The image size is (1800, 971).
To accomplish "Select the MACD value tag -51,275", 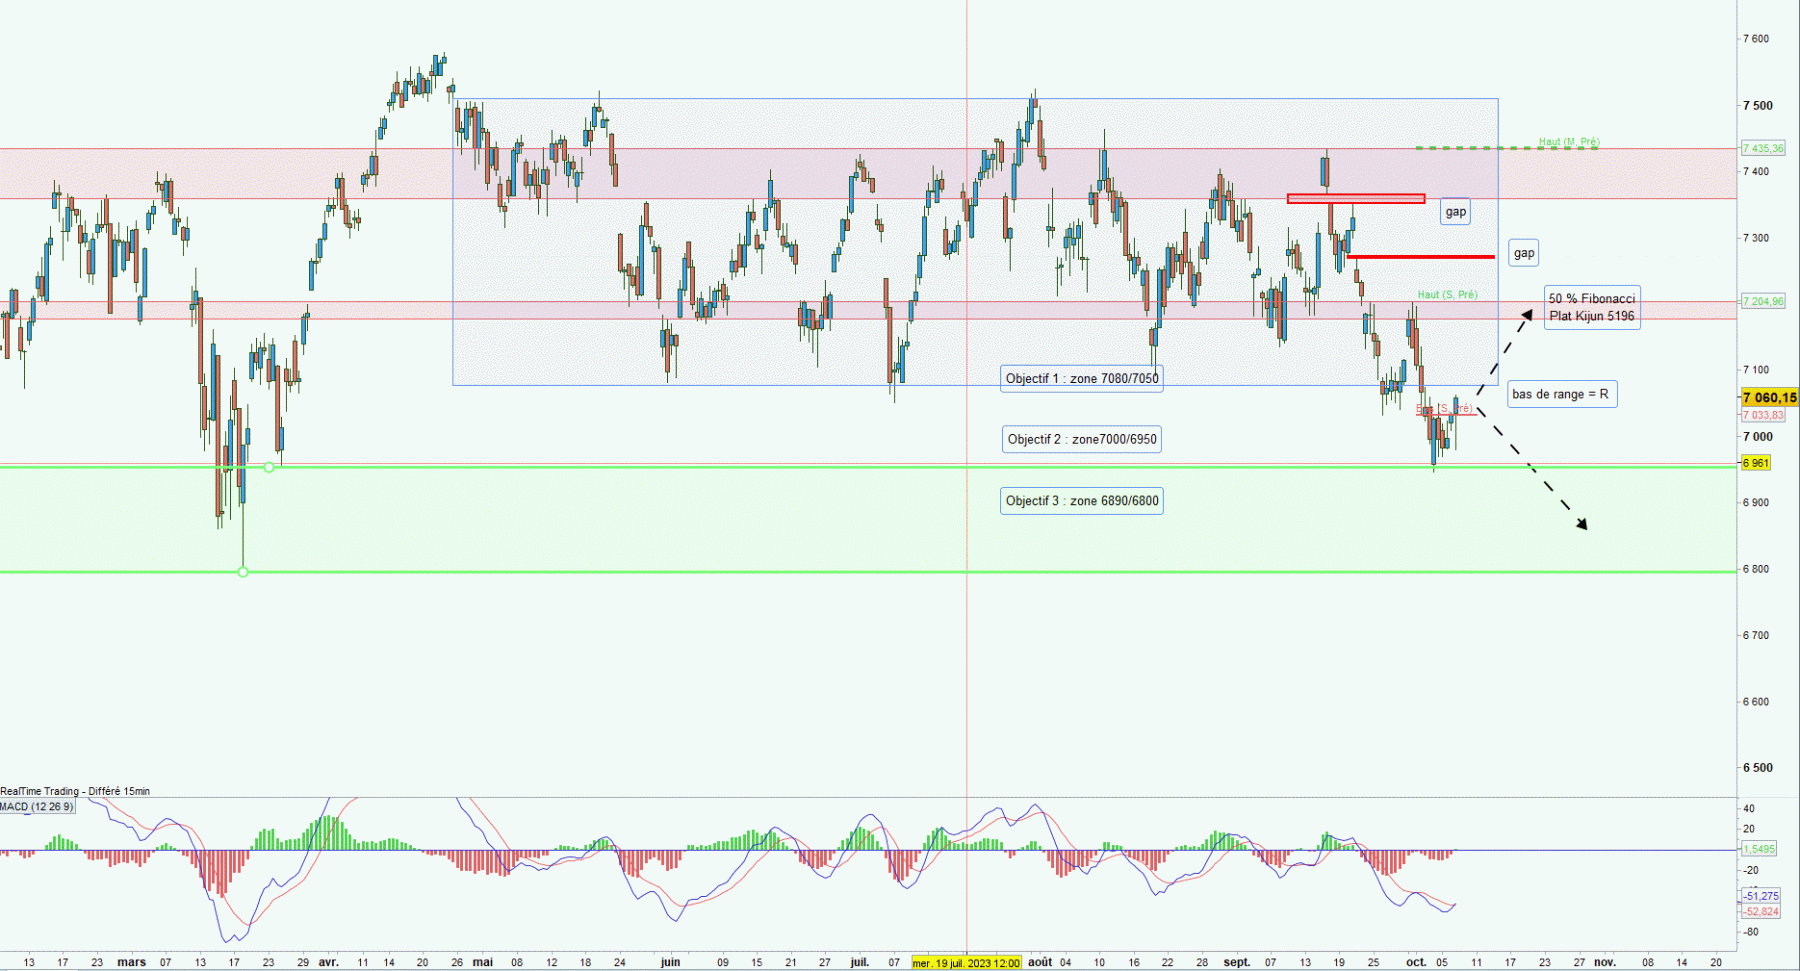I will coord(1761,896).
